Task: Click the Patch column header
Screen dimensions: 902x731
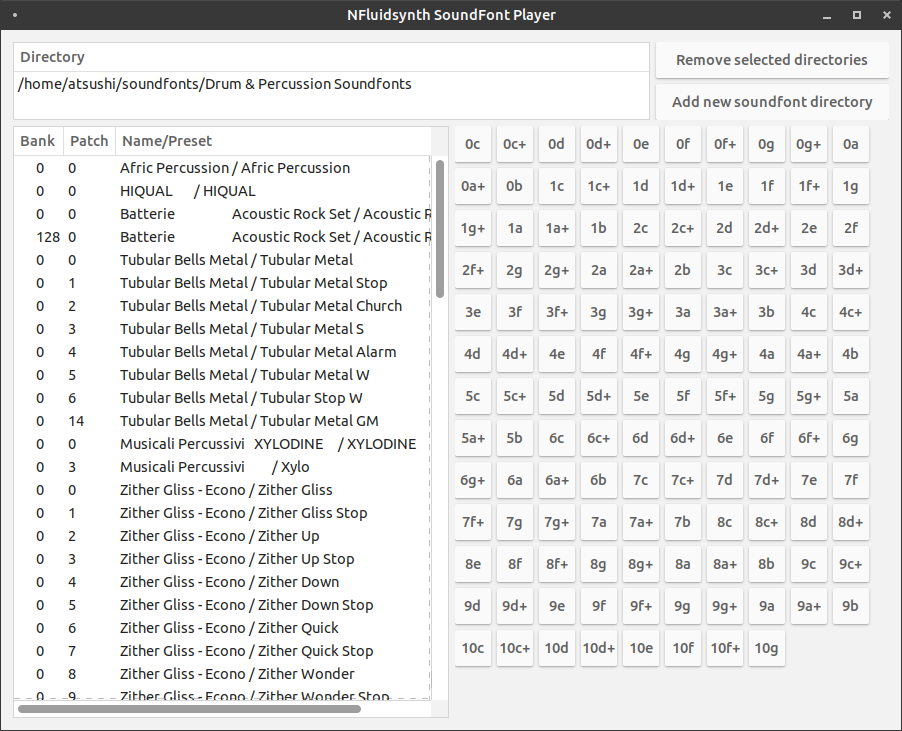Action: tap(89, 141)
